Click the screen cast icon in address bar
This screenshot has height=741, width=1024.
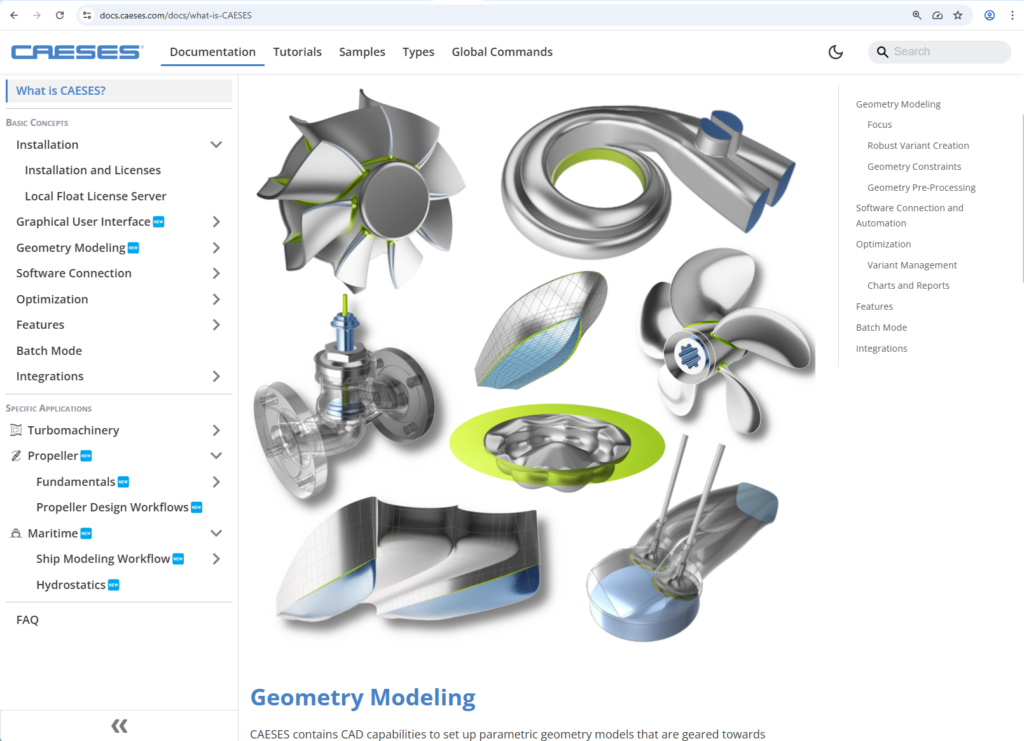click(937, 15)
